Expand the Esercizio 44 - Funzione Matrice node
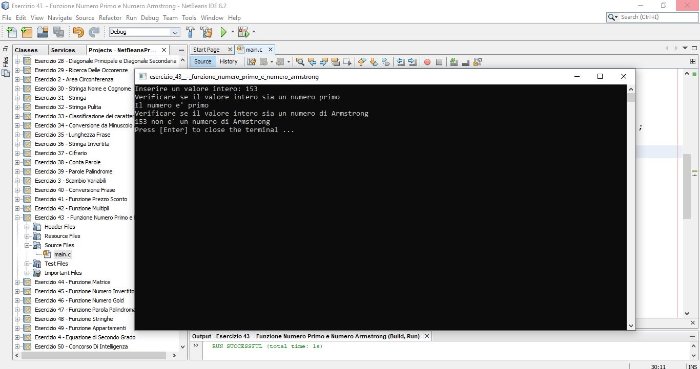The width and height of the screenshot is (700, 369). (x=17, y=282)
